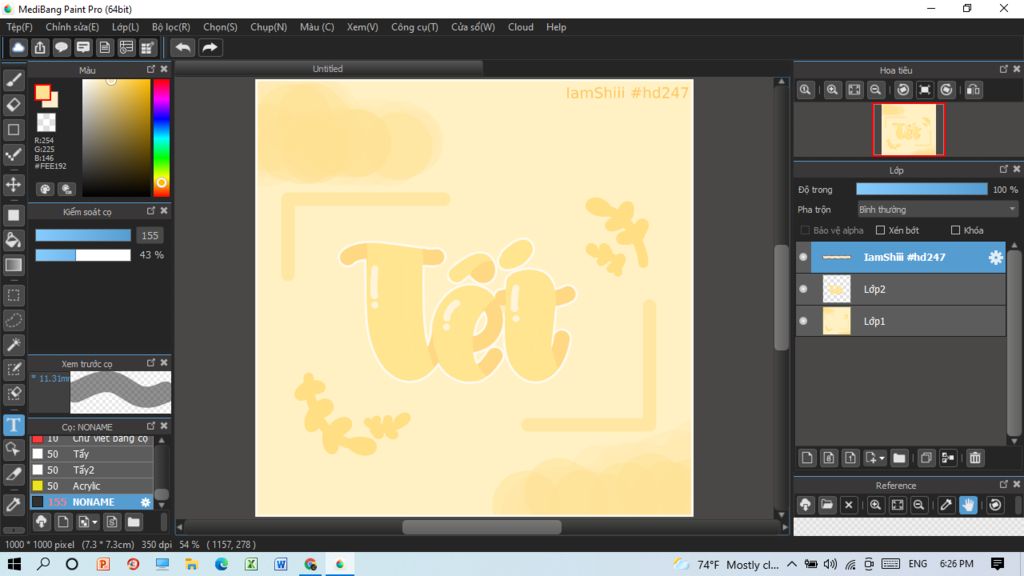This screenshot has width=1024, height=576.
Task: Select the Shape fill tool
Action: 14,215
